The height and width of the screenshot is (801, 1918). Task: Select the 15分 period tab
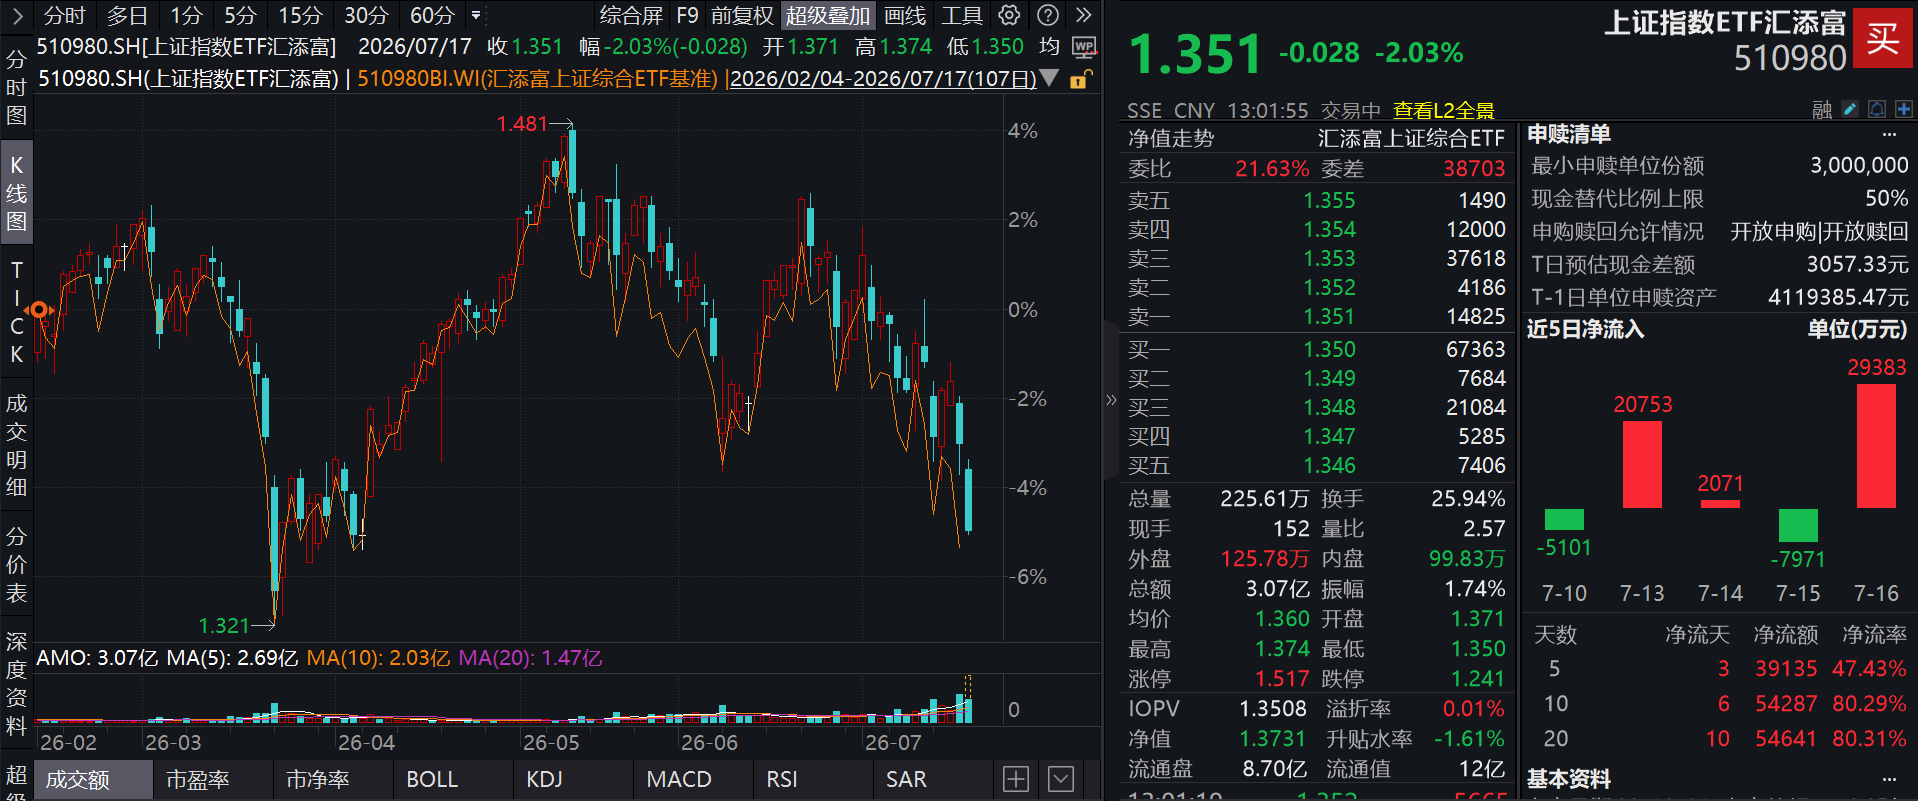point(300,15)
